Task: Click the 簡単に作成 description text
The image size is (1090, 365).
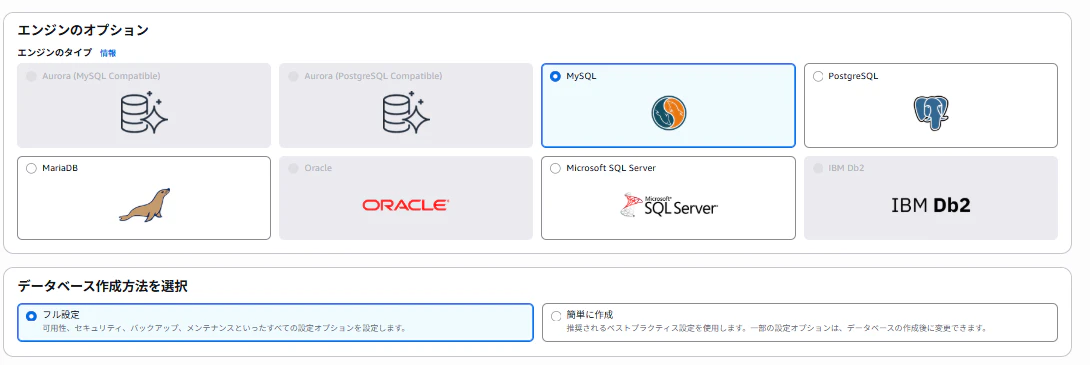Action: [x=776, y=327]
